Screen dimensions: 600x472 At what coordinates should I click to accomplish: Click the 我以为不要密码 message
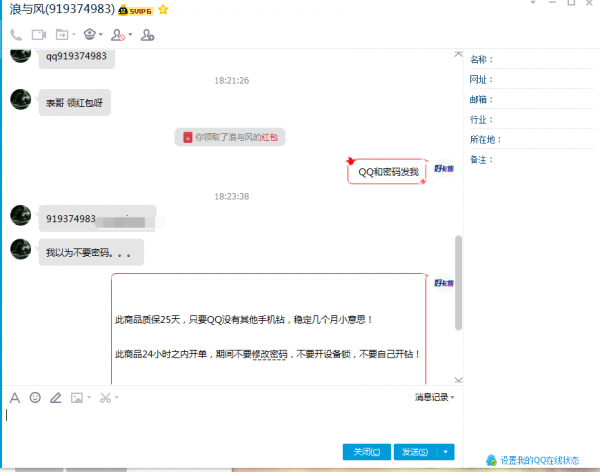(91, 252)
